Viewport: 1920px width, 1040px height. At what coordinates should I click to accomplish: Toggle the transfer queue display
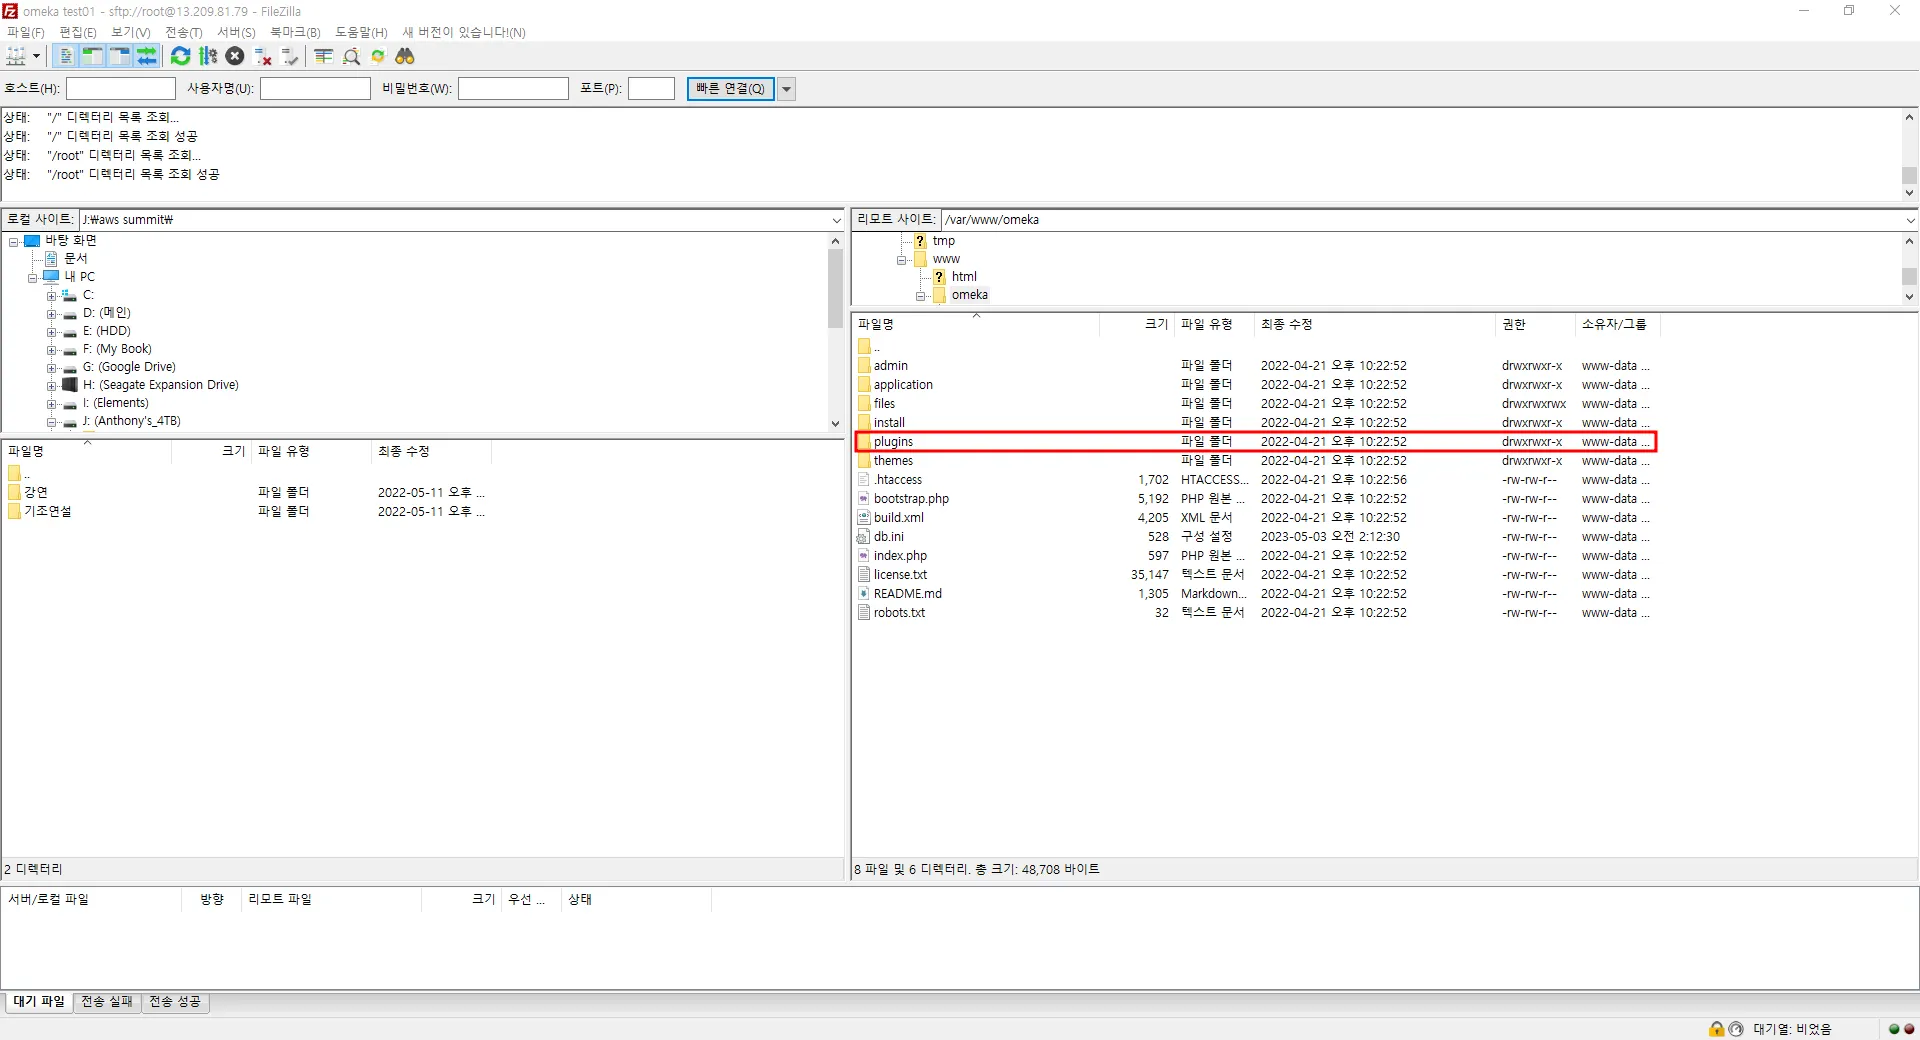147,56
